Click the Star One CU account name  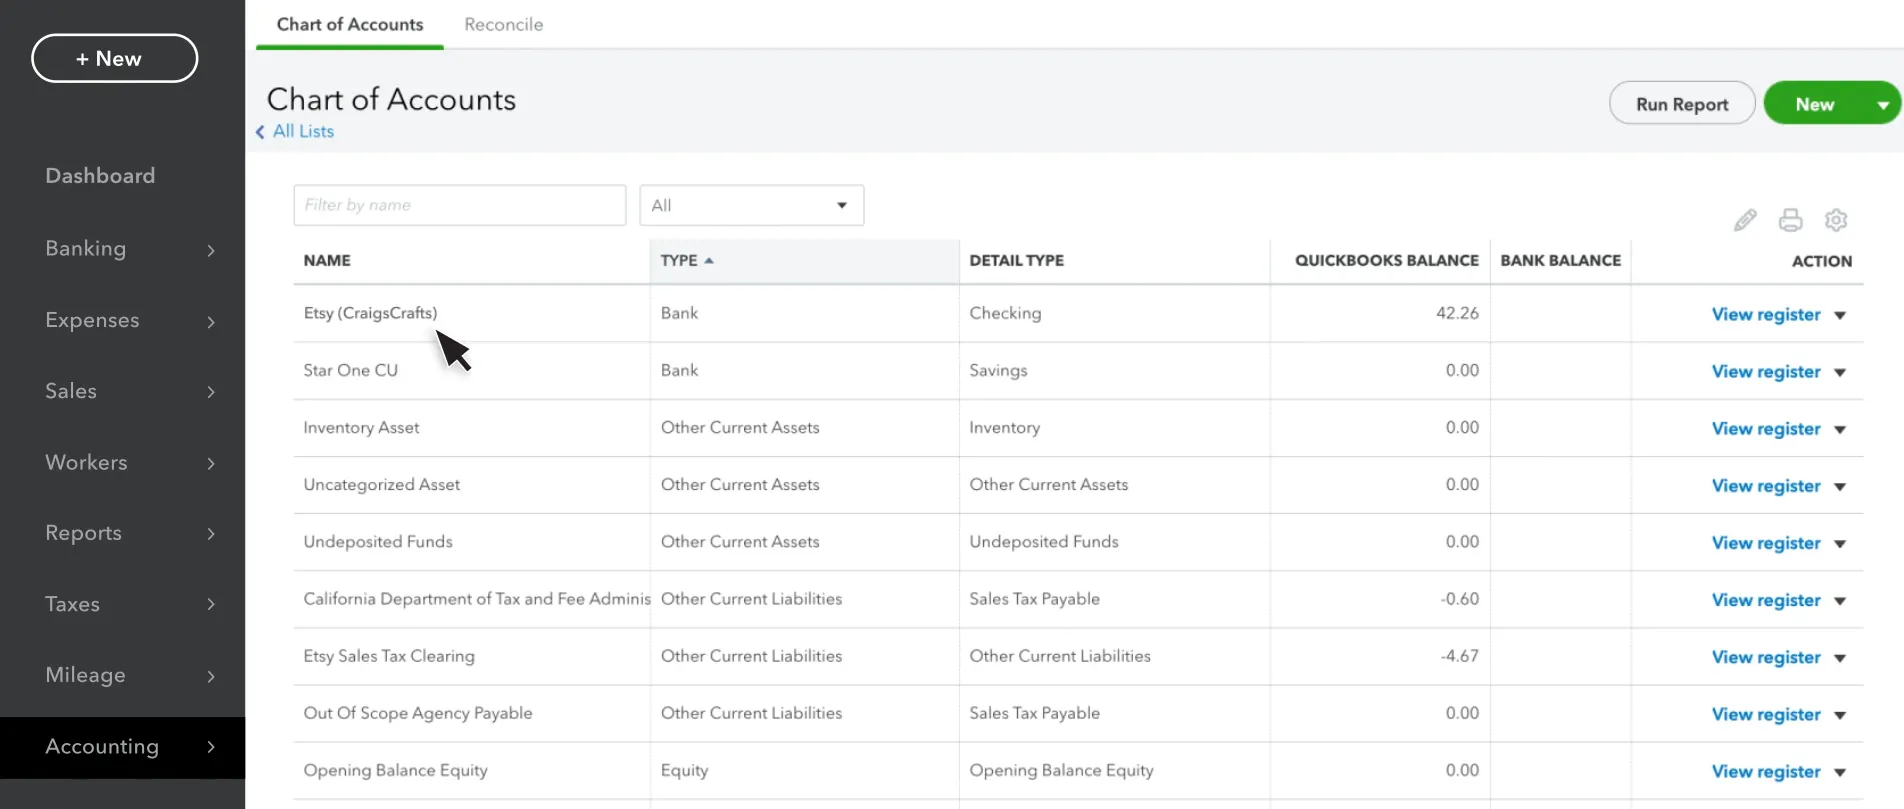350,370
